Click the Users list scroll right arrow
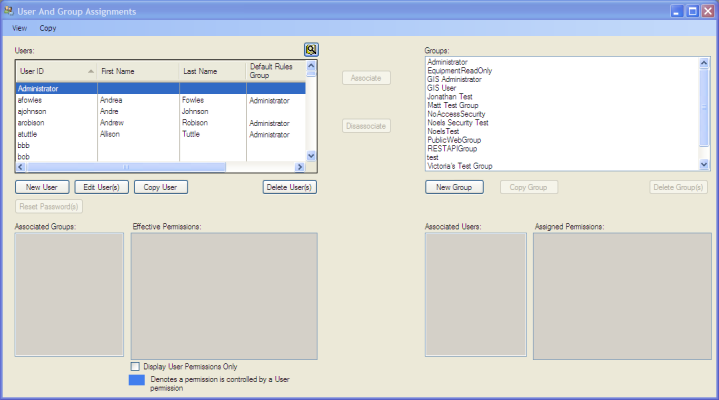The height and width of the screenshot is (400, 719). tap(300, 167)
